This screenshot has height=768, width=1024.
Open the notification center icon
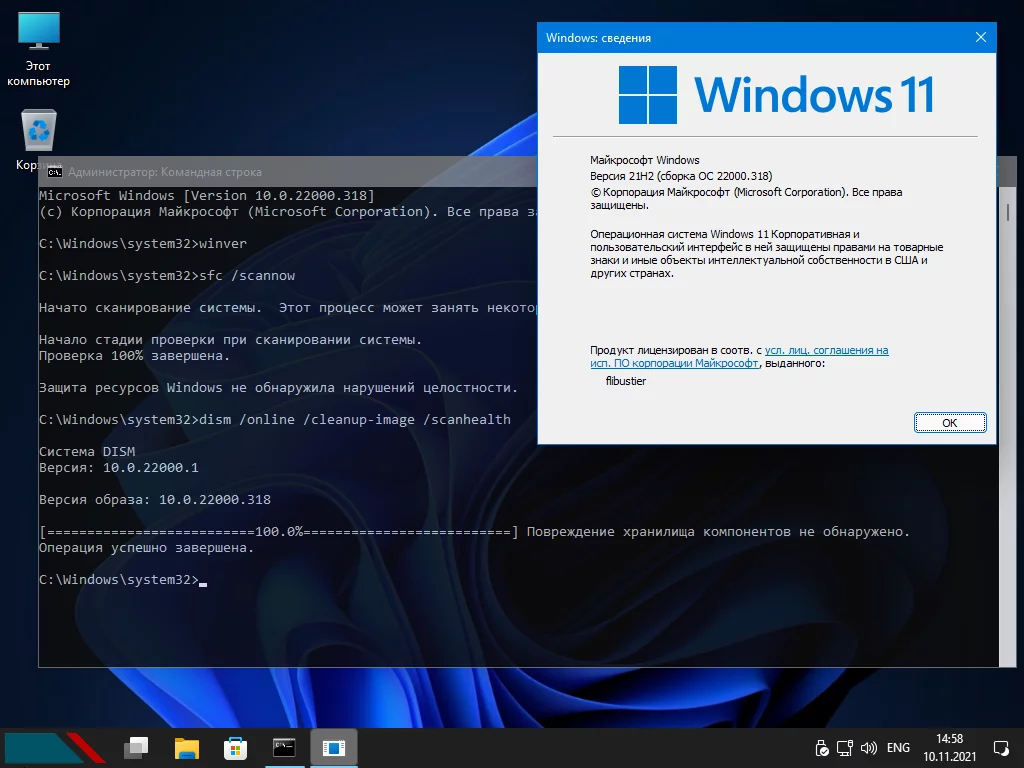[1000, 747]
